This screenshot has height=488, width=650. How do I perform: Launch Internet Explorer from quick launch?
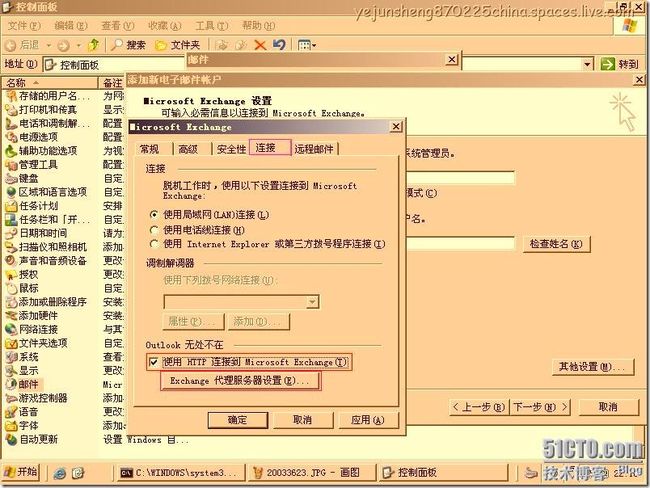pyautogui.click(x=60, y=473)
